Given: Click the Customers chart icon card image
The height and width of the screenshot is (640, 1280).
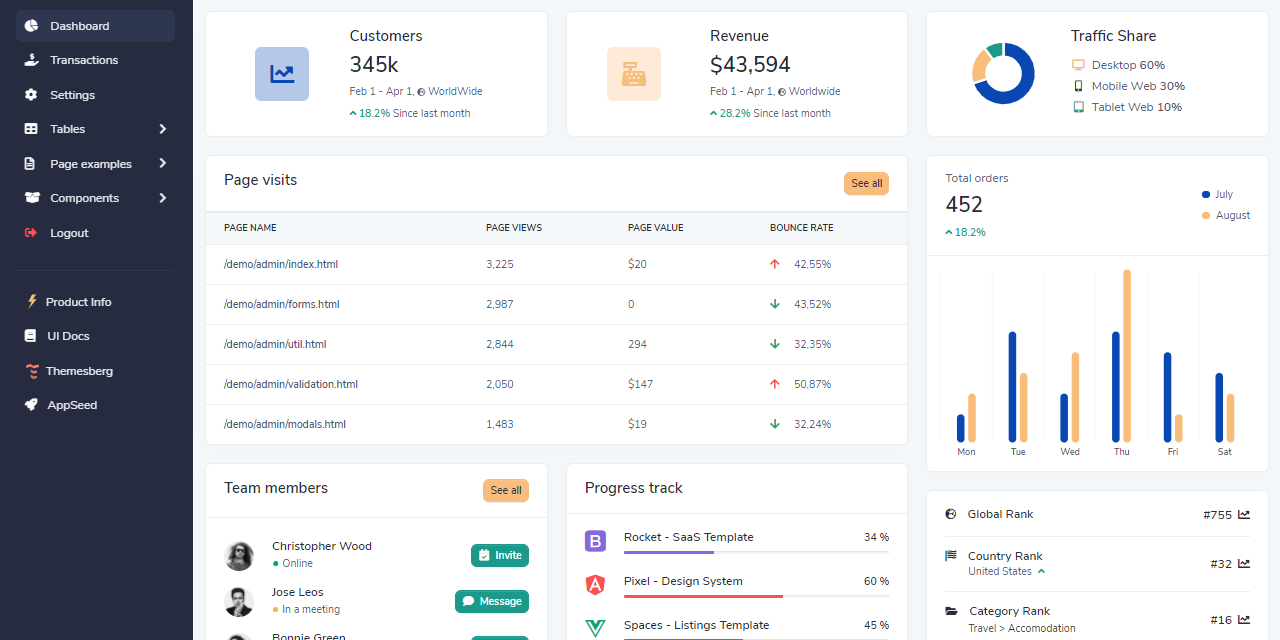Looking at the screenshot, I should pyautogui.click(x=282, y=74).
